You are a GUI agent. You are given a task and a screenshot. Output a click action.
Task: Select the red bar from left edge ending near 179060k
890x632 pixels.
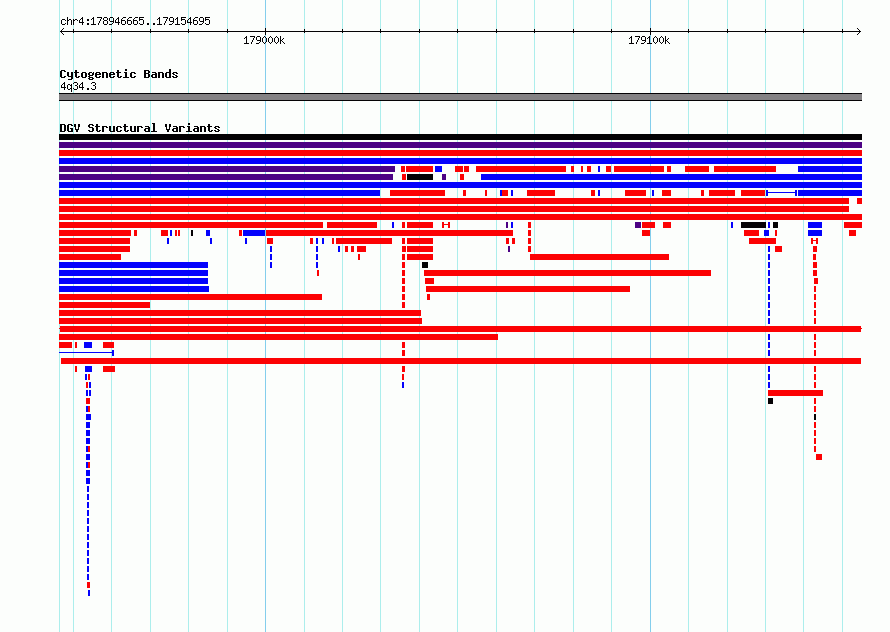[x=278, y=337]
